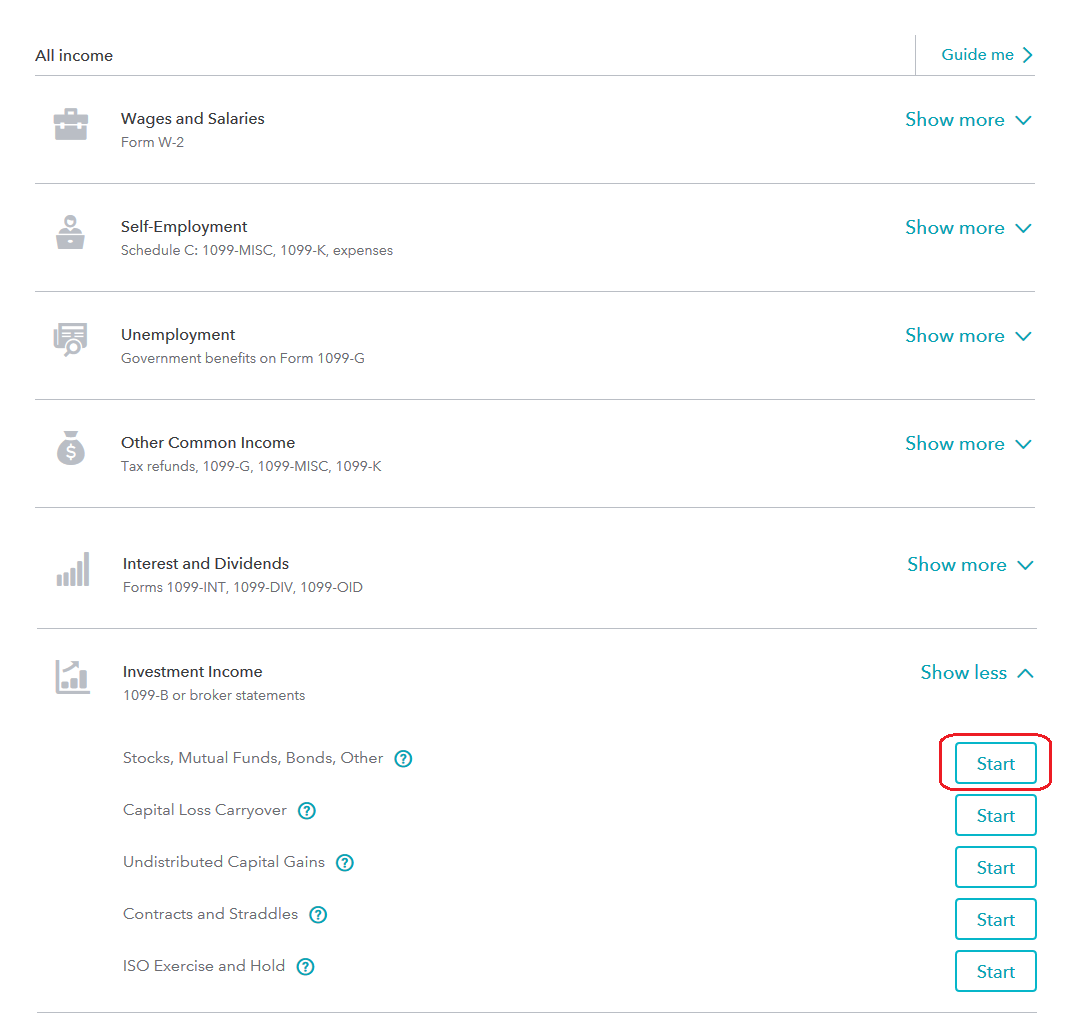Expand Unemployment section with Show more

pos(969,336)
